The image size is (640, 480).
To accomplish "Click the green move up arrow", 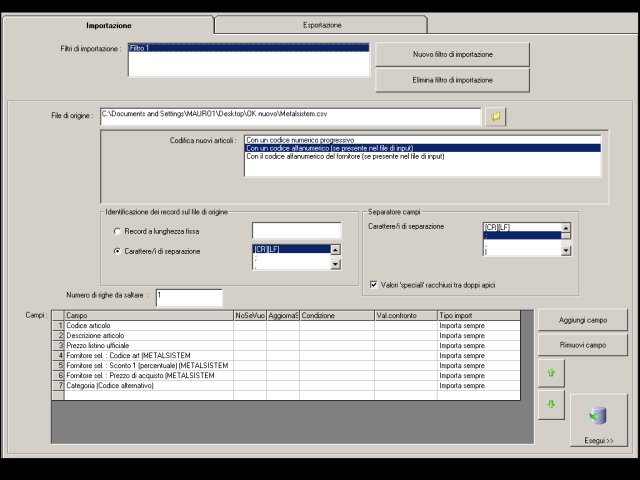I will (550, 371).
